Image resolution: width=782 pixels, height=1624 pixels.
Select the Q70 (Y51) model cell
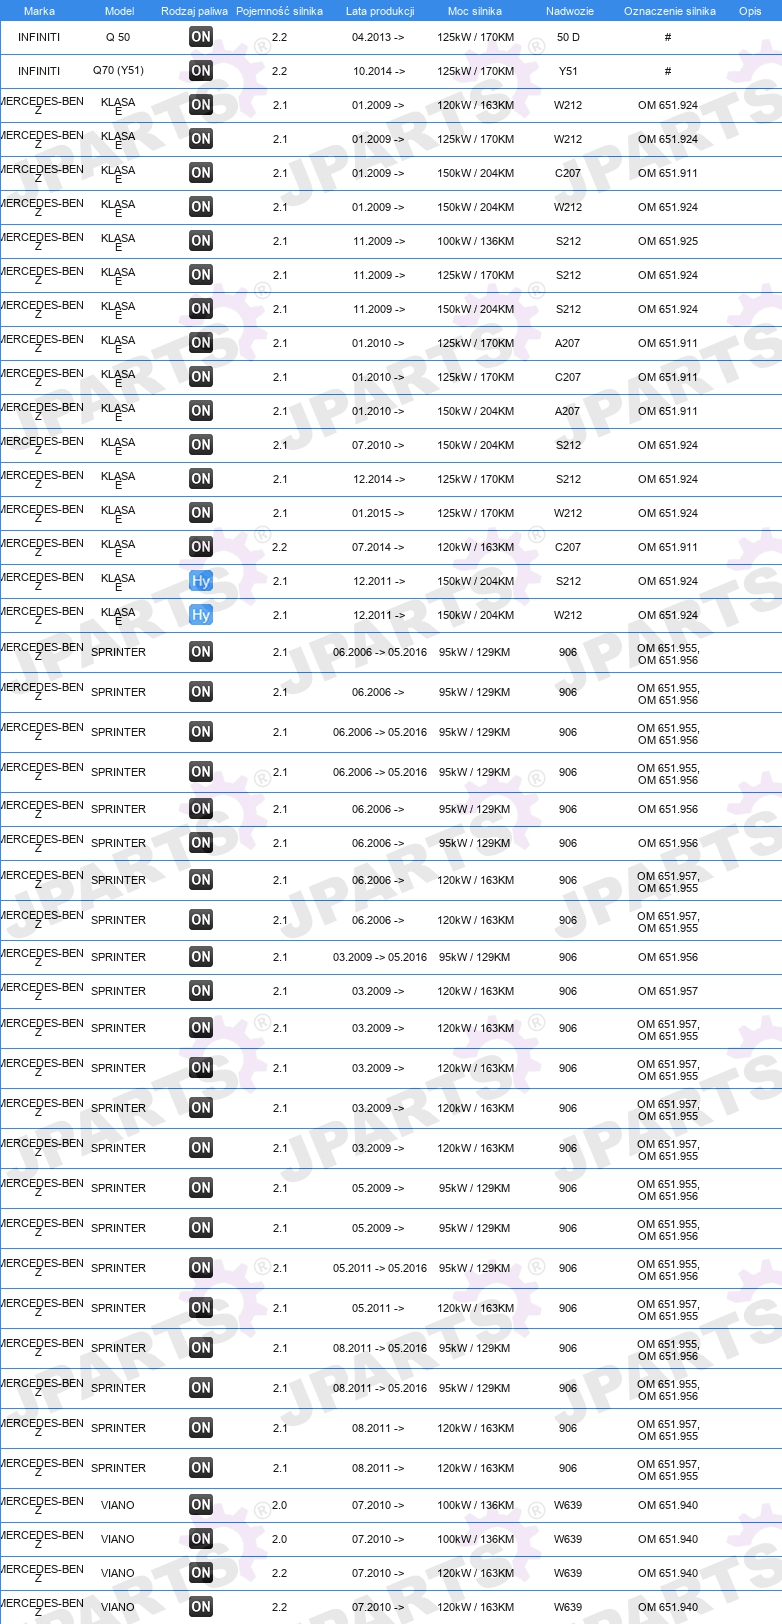point(118,71)
